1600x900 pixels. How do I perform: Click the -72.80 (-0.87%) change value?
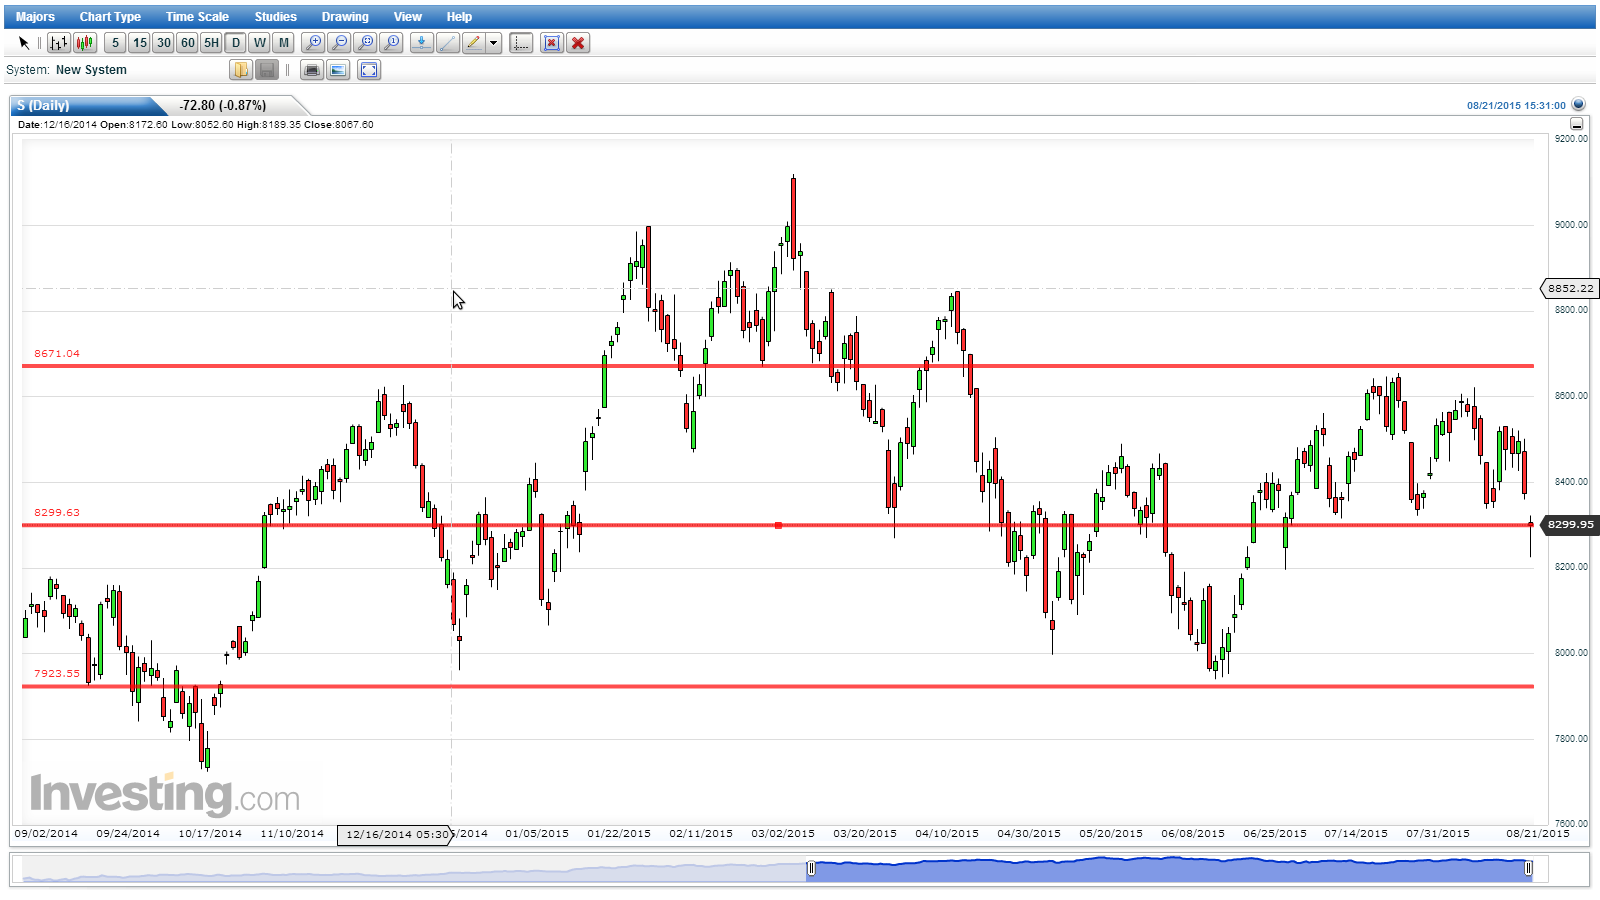(223, 105)
